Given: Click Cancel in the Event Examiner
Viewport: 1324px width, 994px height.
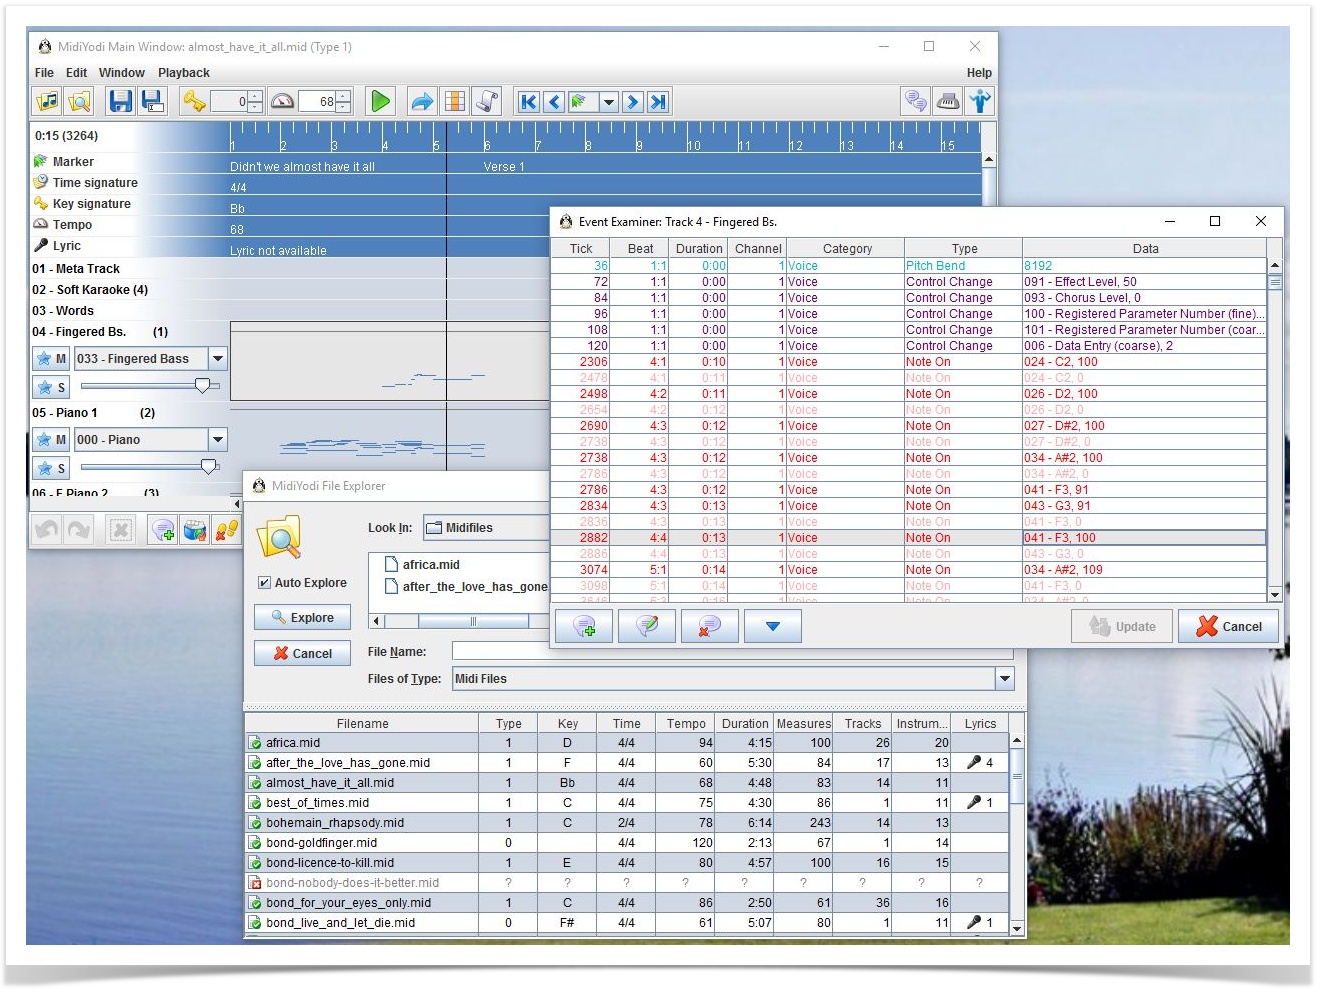Looking at the screenshot, I should click(1229, 627).
